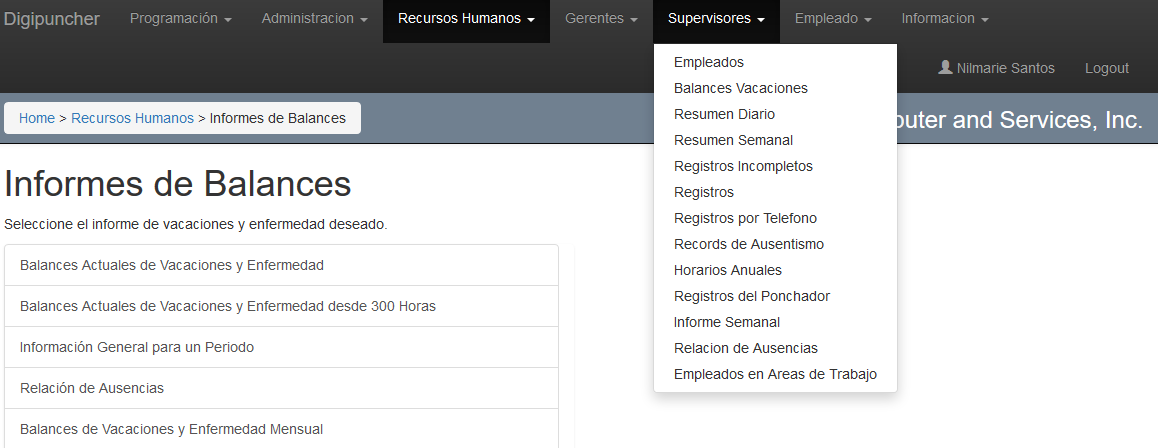Expand the Informacion menu
Image resolution: width=1158 pixels, height=448 pixels.
point(944,19)
